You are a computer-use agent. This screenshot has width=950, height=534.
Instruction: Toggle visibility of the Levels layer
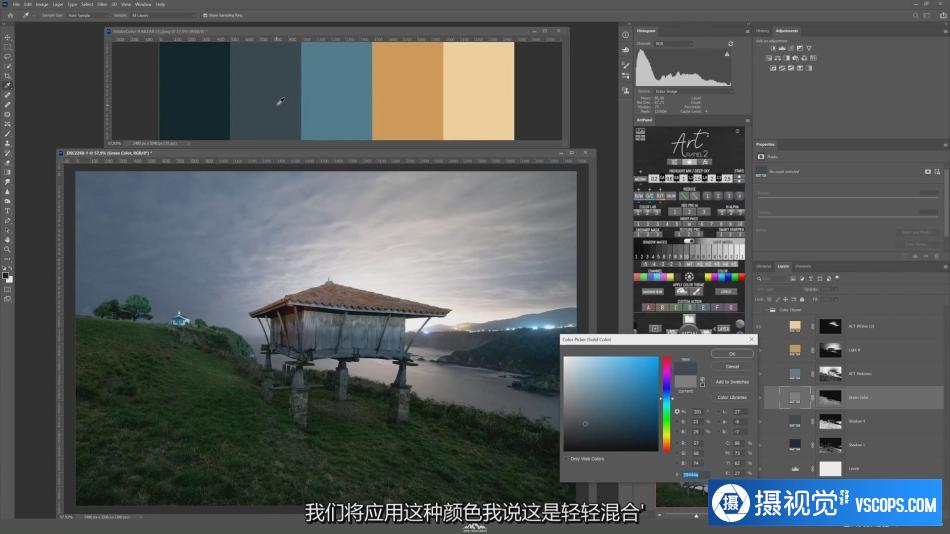point(760,469)
